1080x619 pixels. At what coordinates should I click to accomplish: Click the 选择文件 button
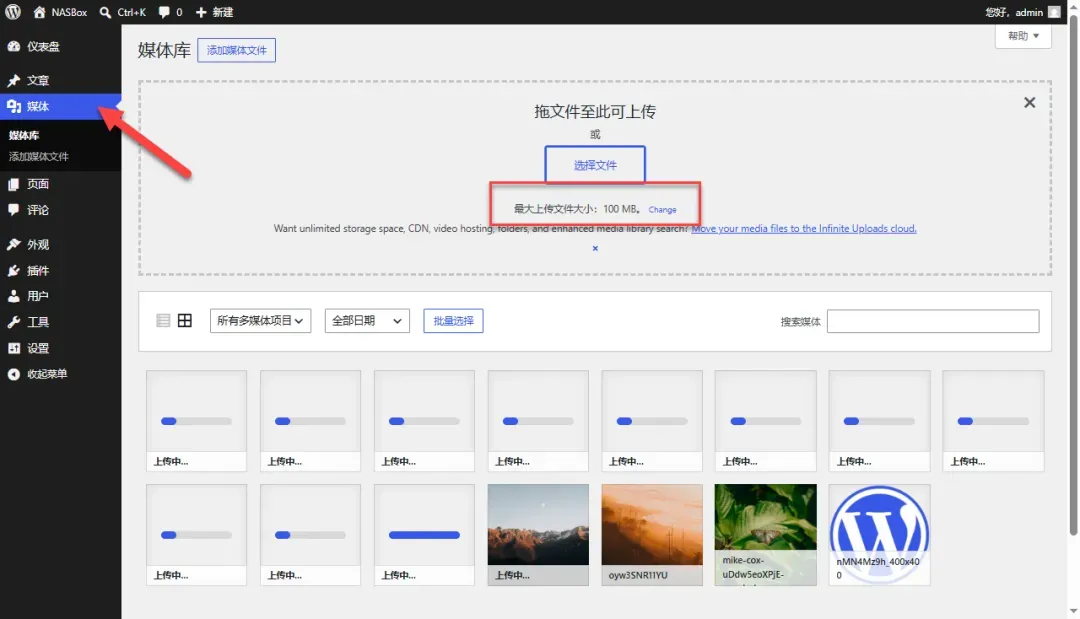[x=595, y=165]
